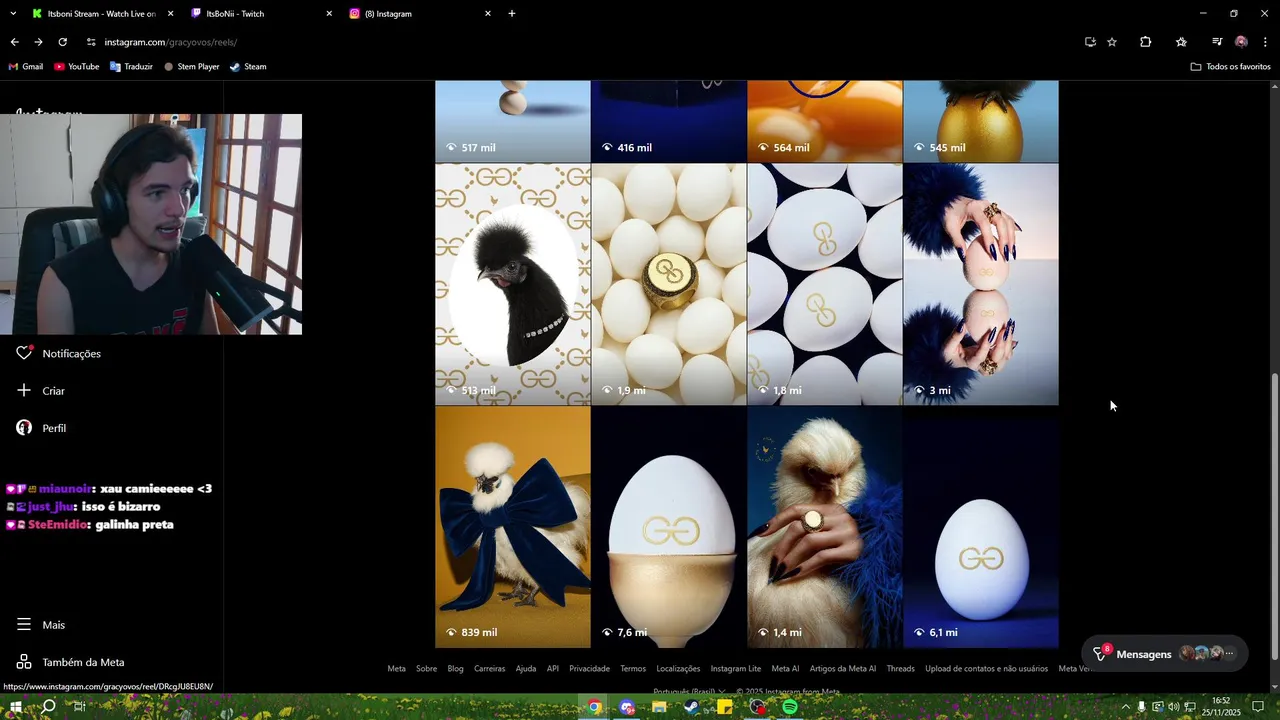
Task: Open the Gmail bookmark
Action: pos(26,67)
